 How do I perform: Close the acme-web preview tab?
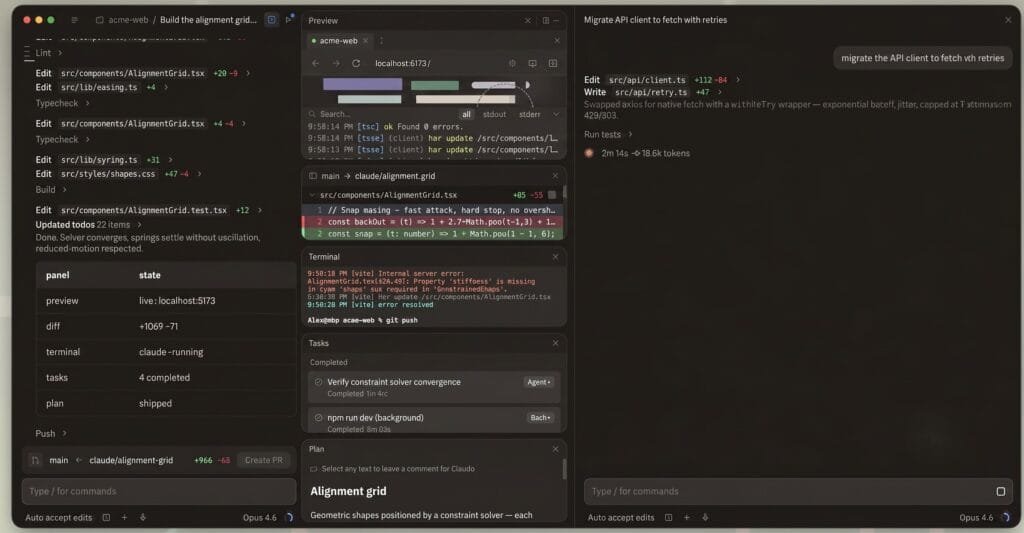(x=365, y=40)
